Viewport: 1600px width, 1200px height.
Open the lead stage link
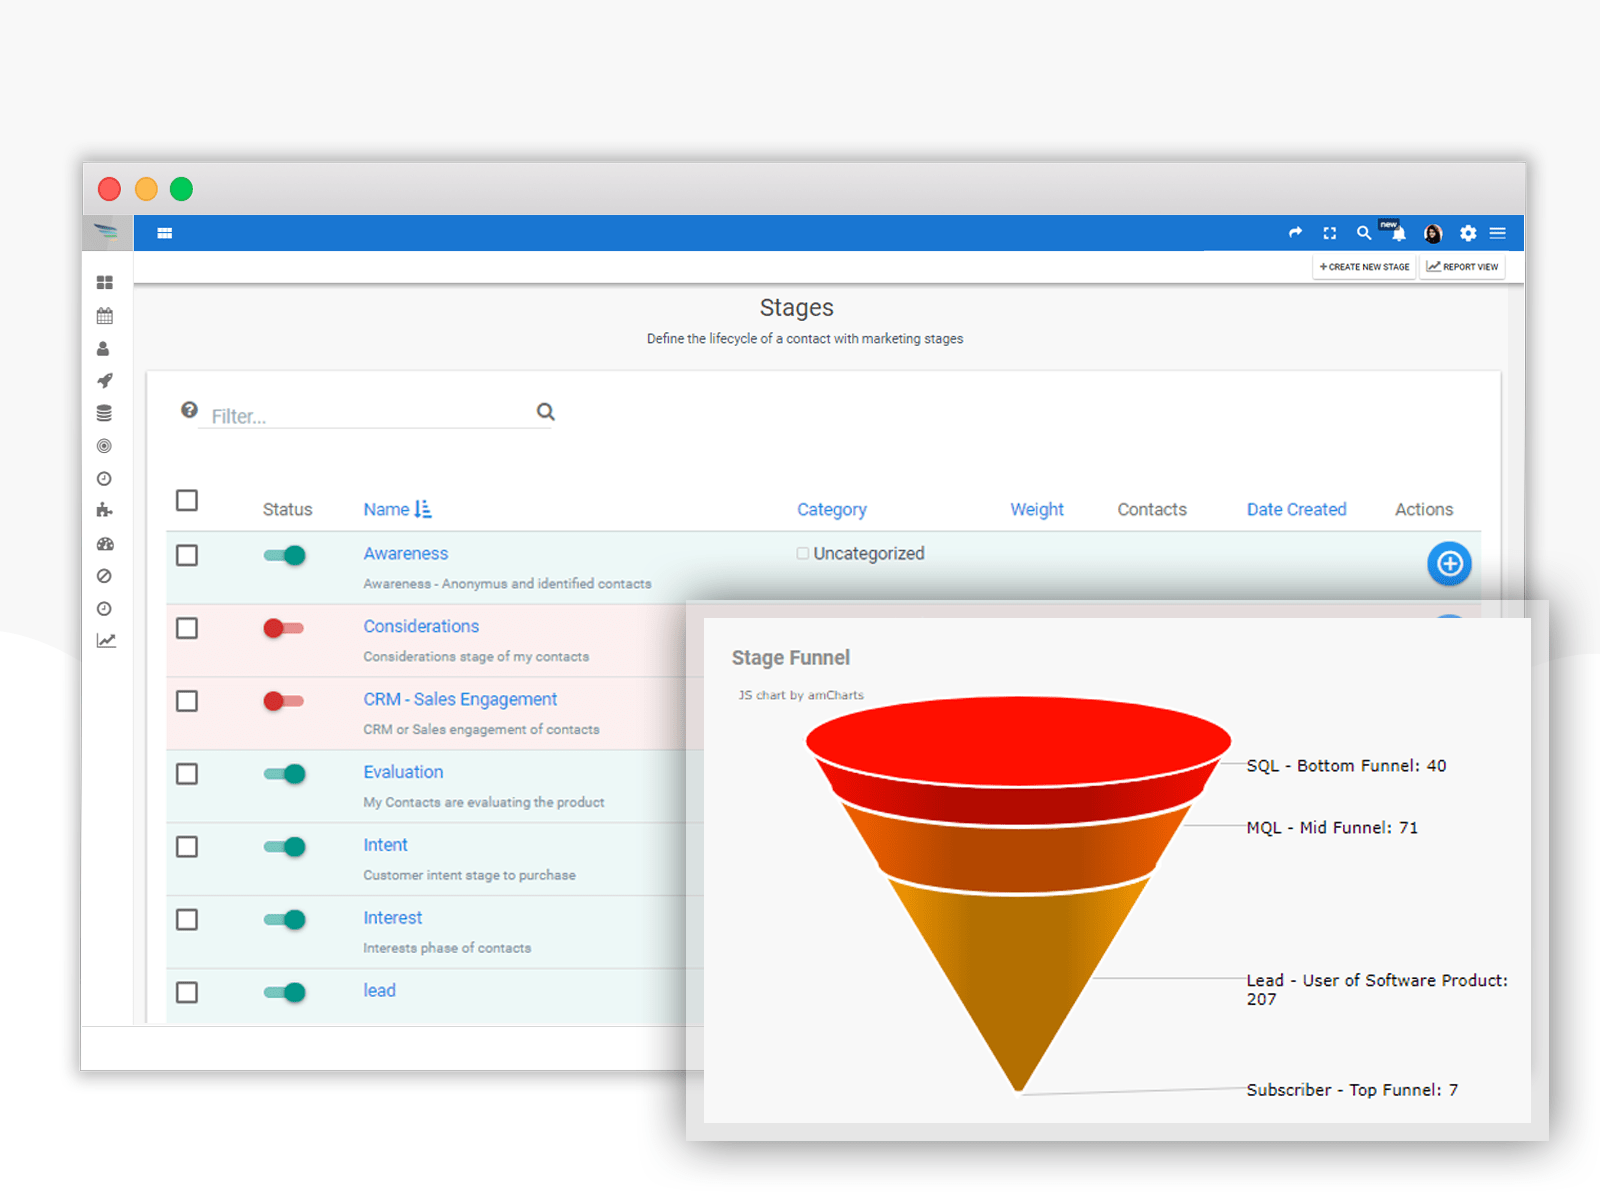[x=379, y=990]
